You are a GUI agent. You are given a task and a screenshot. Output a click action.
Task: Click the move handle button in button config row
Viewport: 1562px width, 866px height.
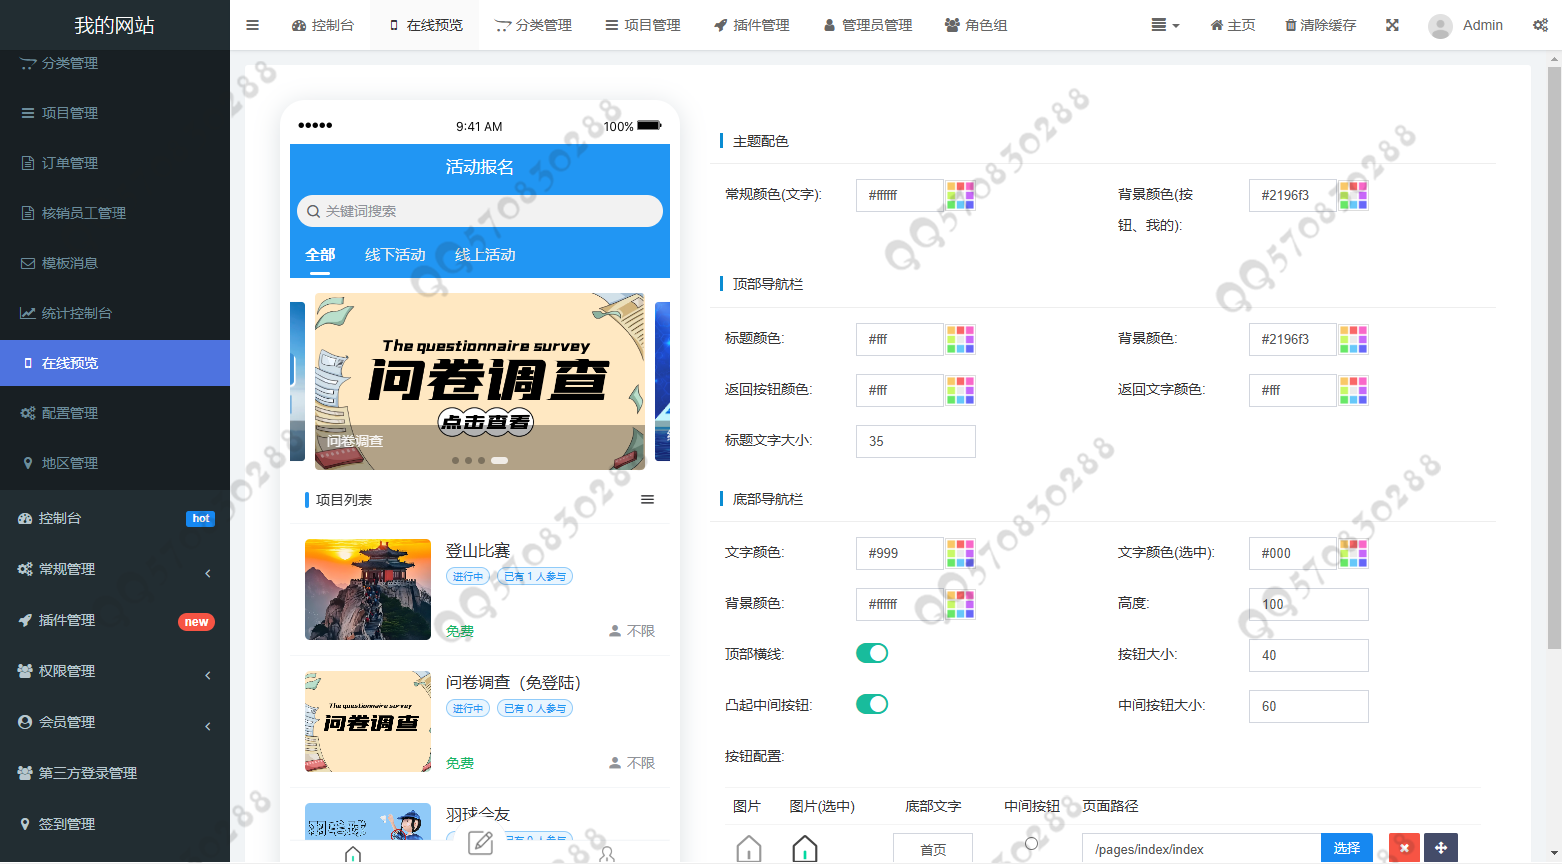click(x=1441, y=848)
